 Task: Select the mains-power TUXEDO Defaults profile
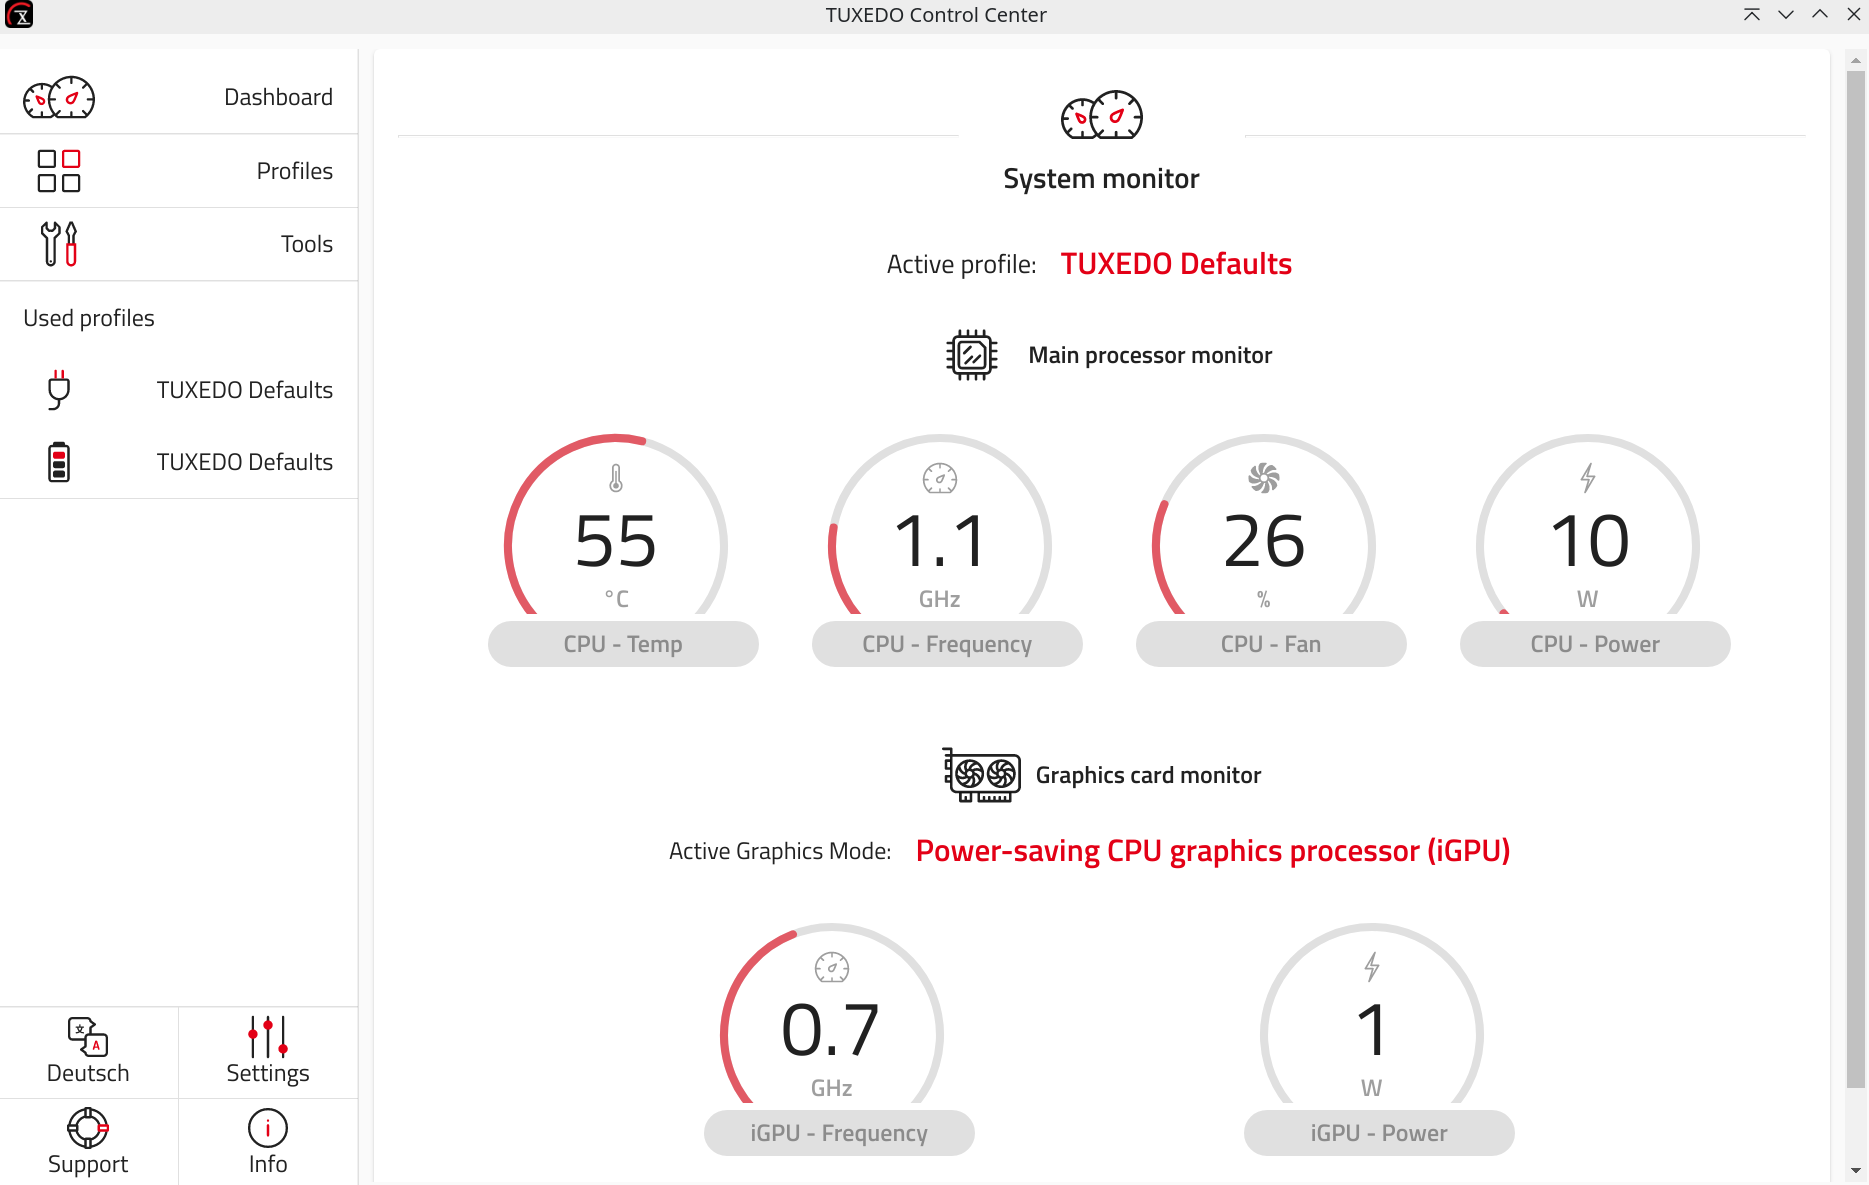coord(179,390)
